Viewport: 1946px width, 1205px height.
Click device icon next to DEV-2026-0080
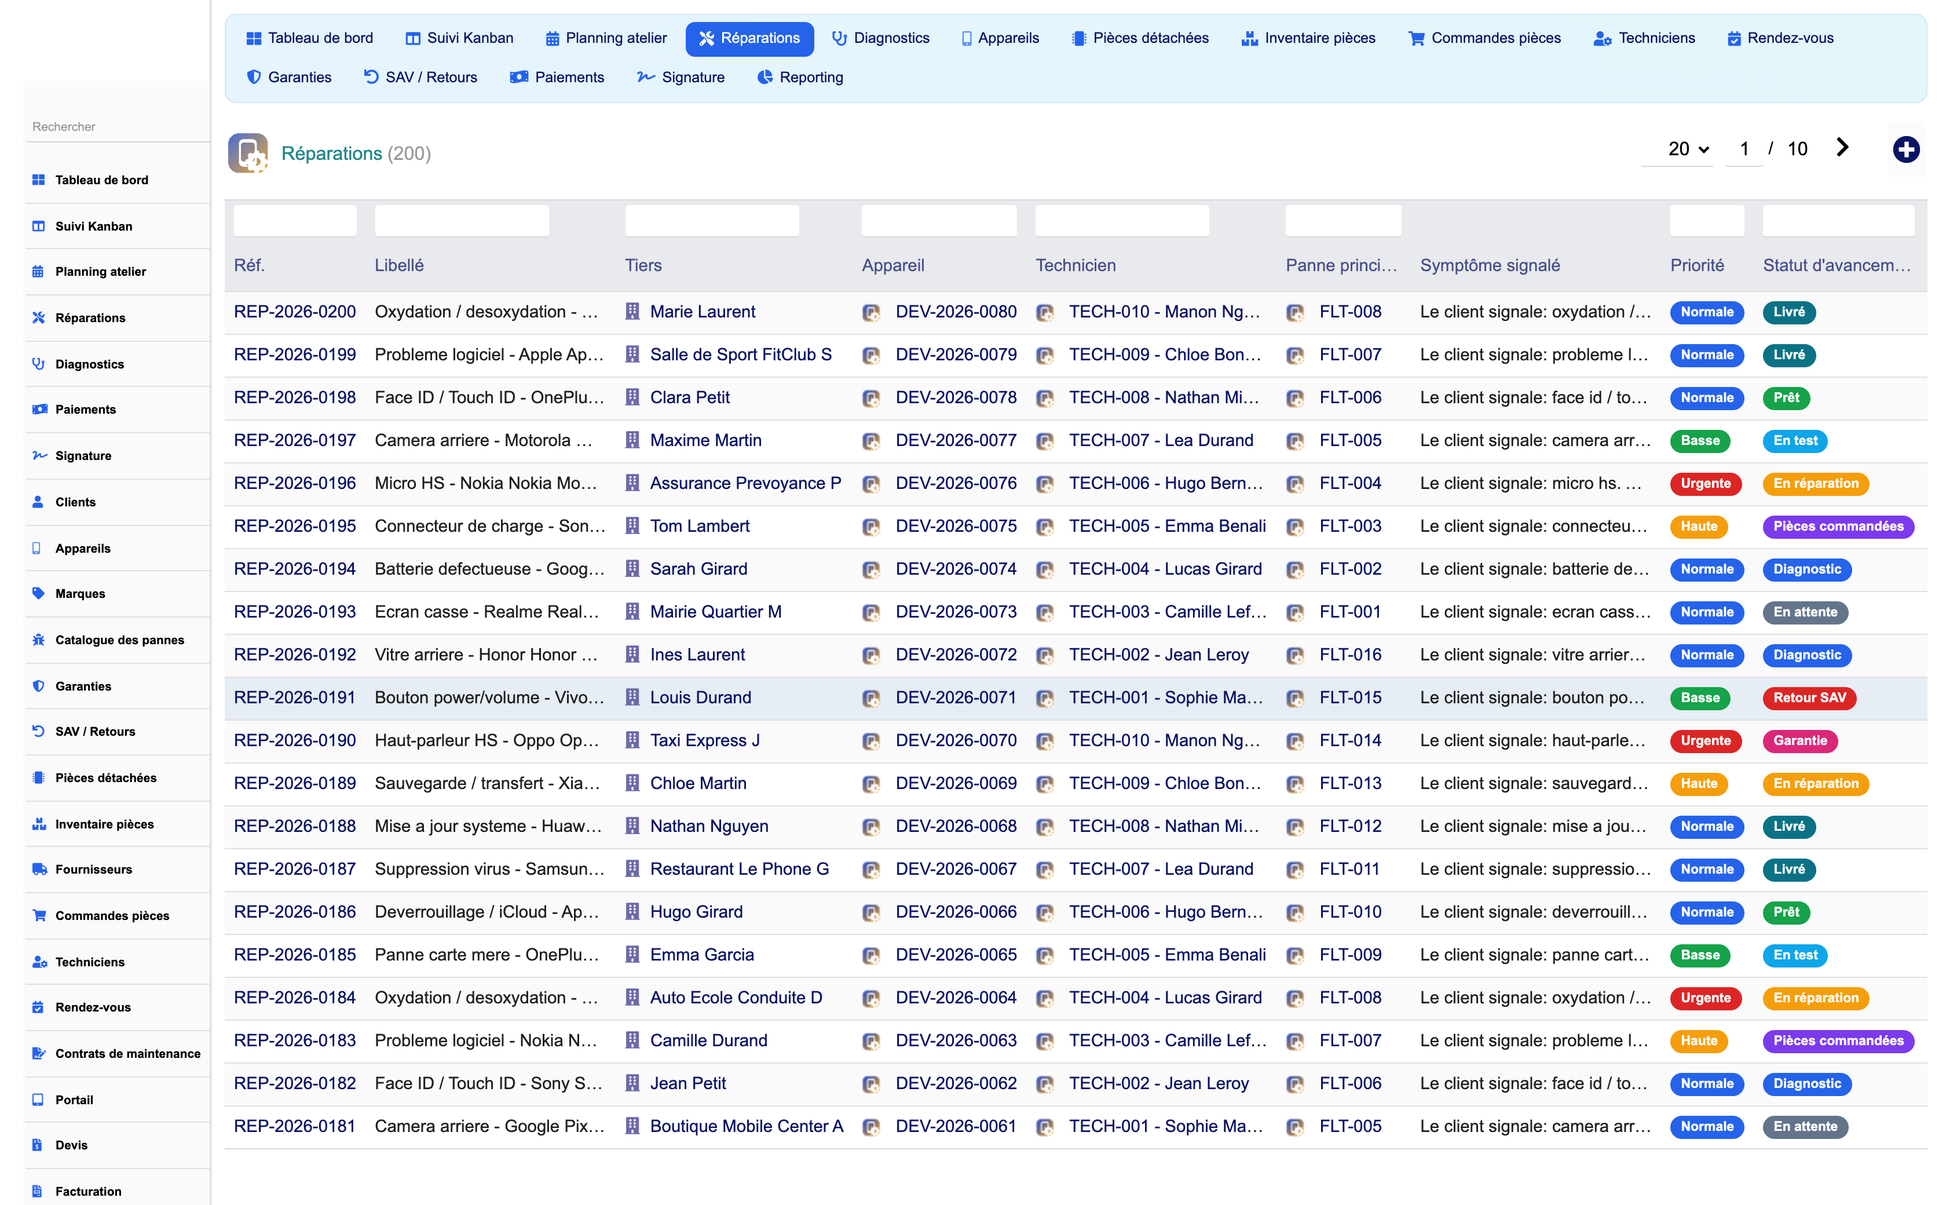[871, 313]
